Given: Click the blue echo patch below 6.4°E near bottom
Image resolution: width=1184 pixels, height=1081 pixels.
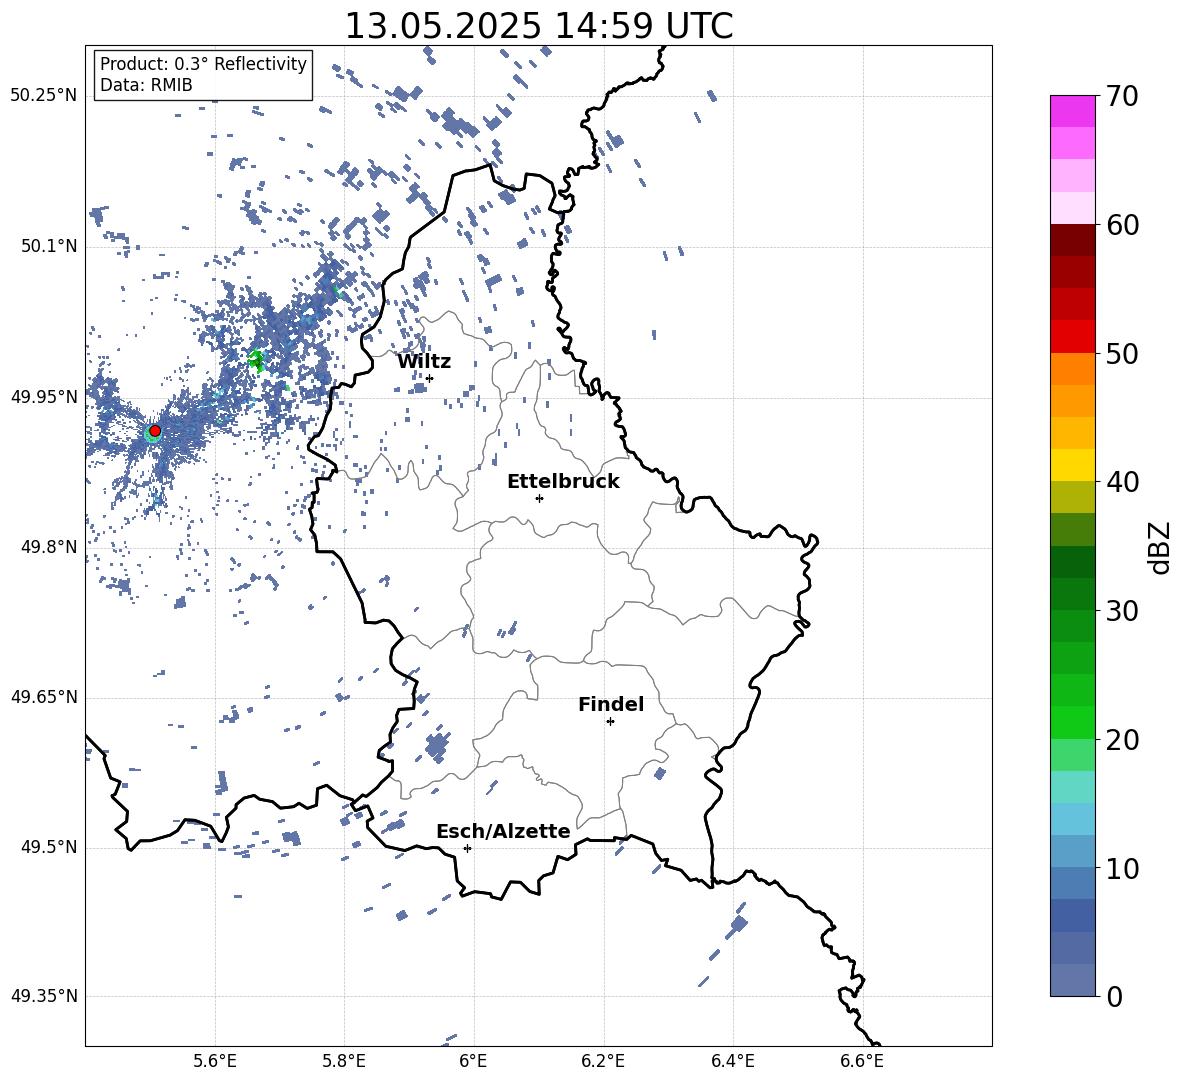Looking at the screenshot, I should (738, 923).
